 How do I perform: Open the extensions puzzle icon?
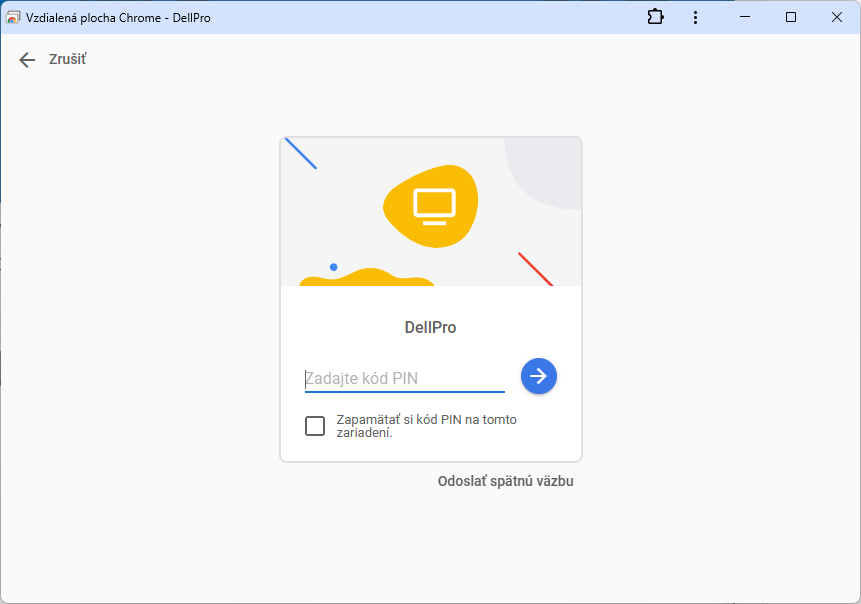(655, 17)
